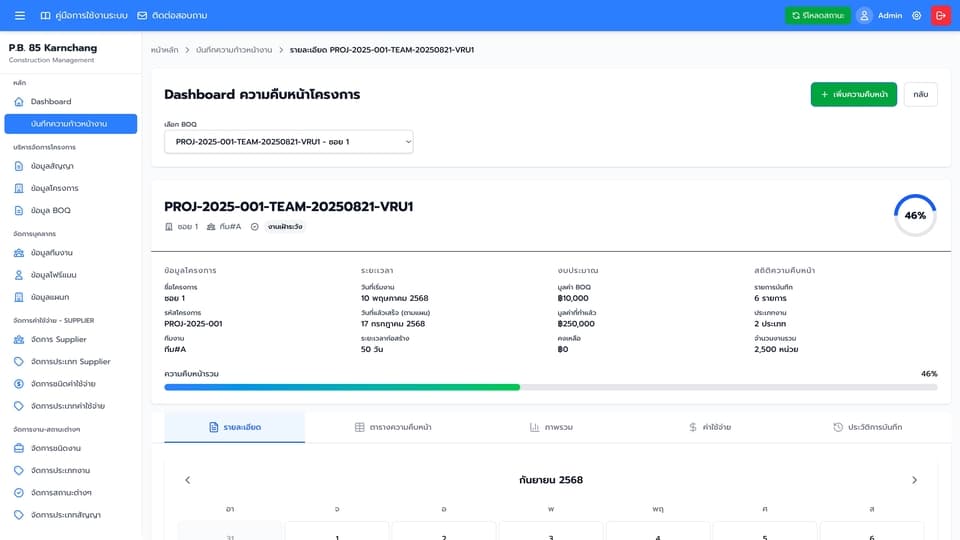
Task: Switch to ประวัติการบันทึก tab
Action: (868, 427)
